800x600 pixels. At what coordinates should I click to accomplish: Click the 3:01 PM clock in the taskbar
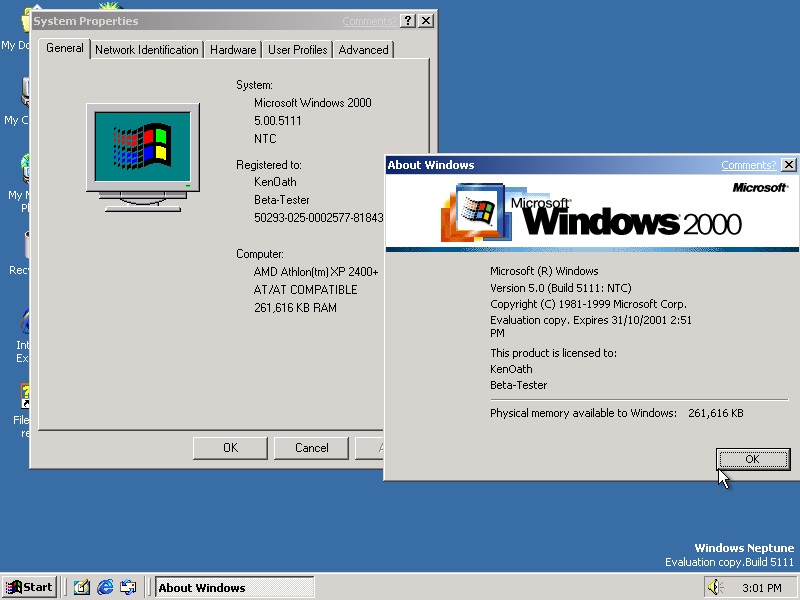click(762, 588)
